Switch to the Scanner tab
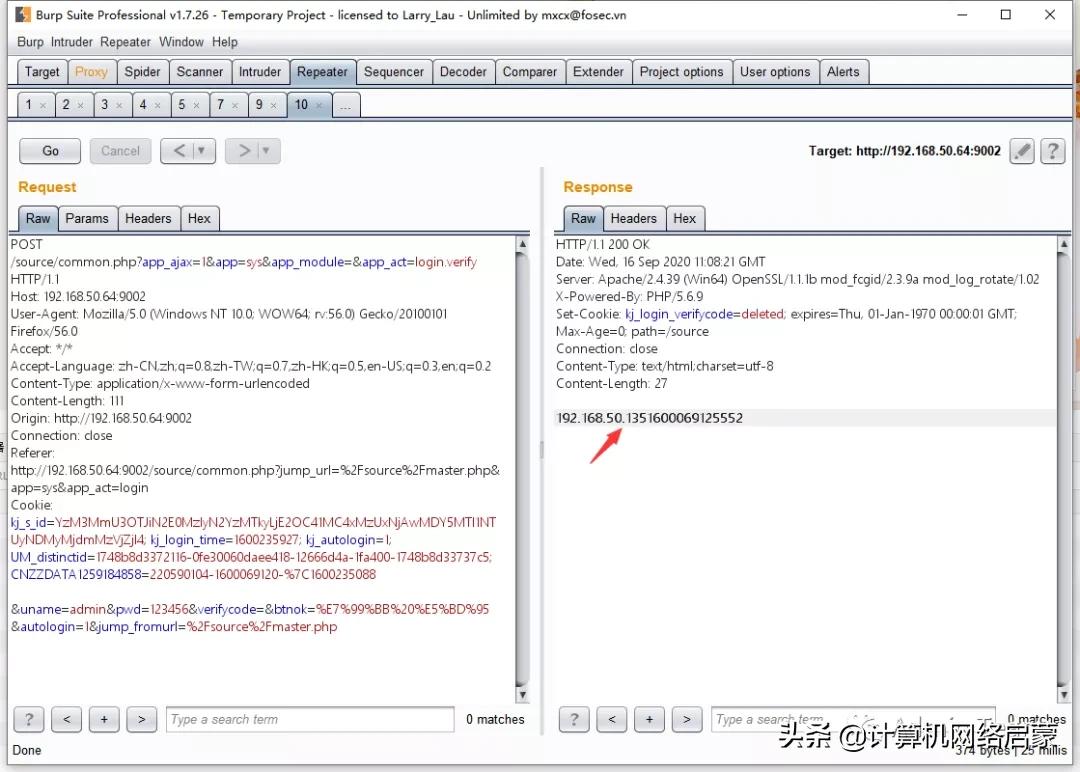This screenshot has height=772, width=1080. [x=200, y=72]
